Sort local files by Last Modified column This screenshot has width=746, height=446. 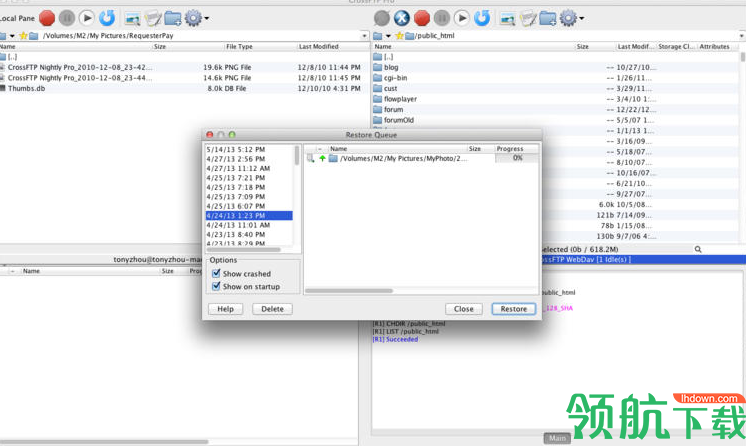(x=333, y=47)
